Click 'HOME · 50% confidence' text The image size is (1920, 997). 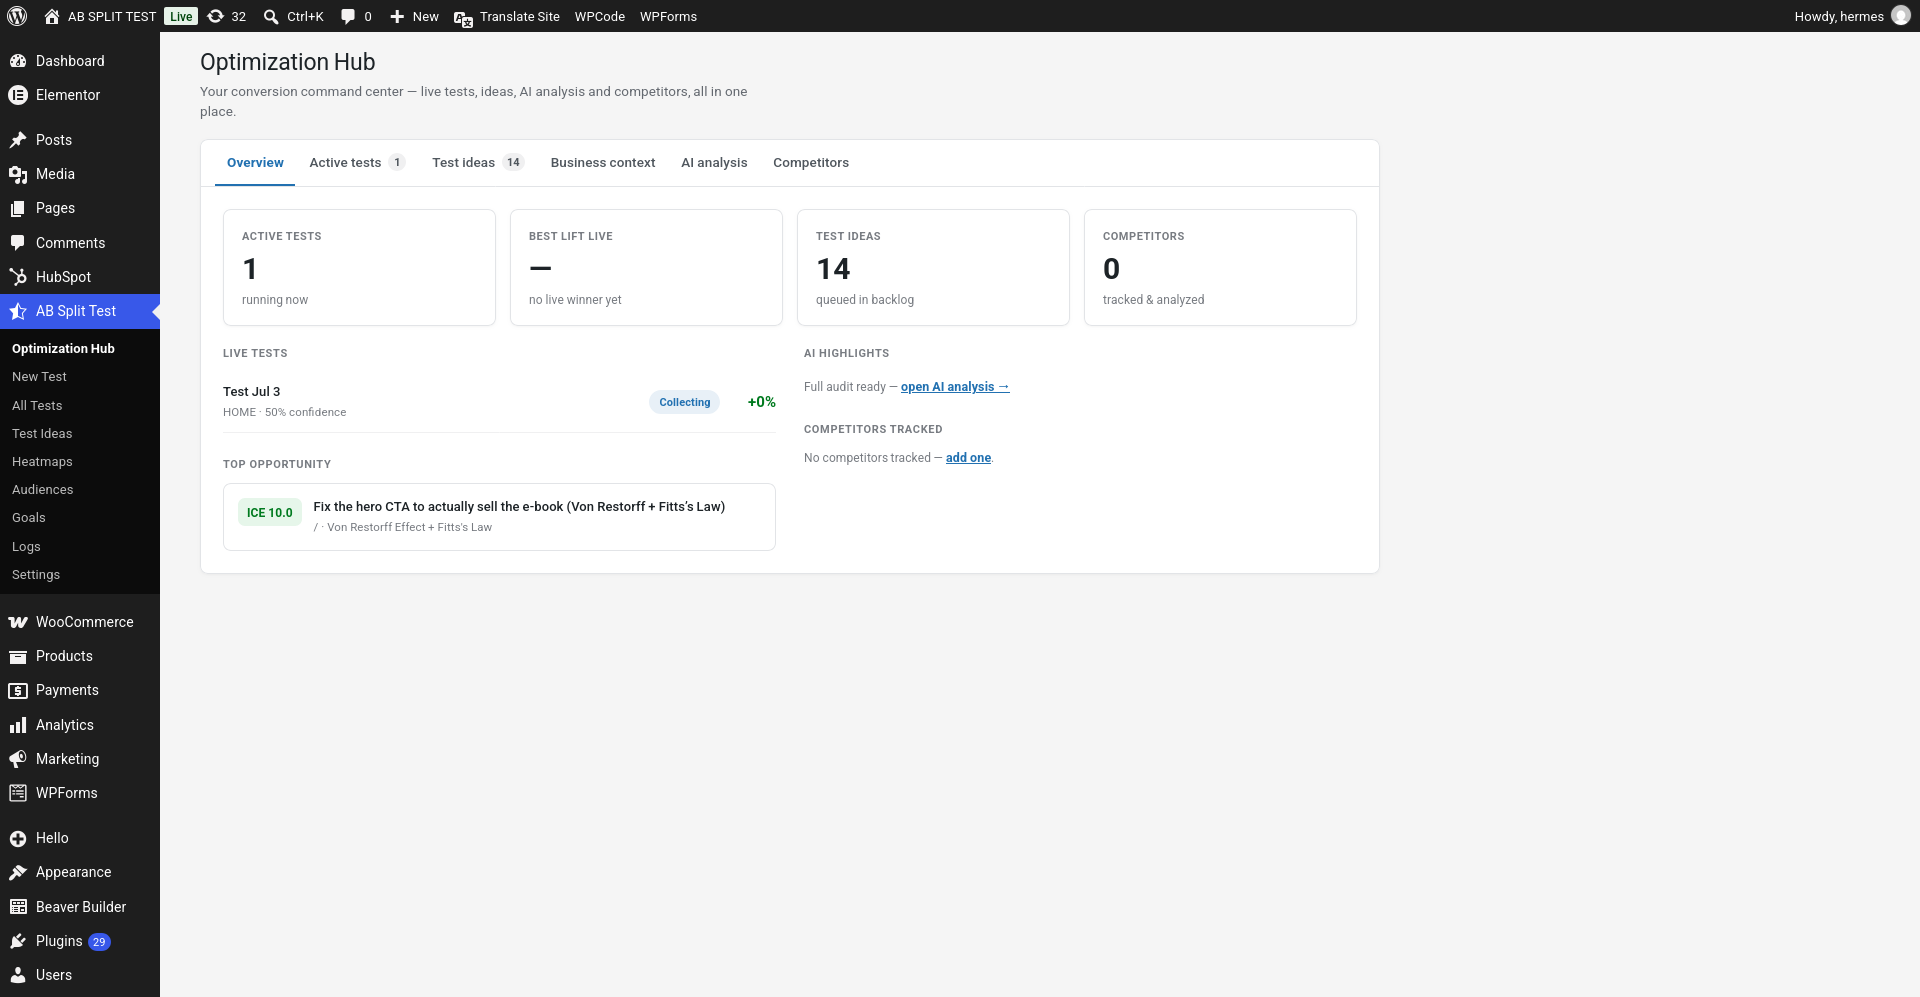click(284, 412)
